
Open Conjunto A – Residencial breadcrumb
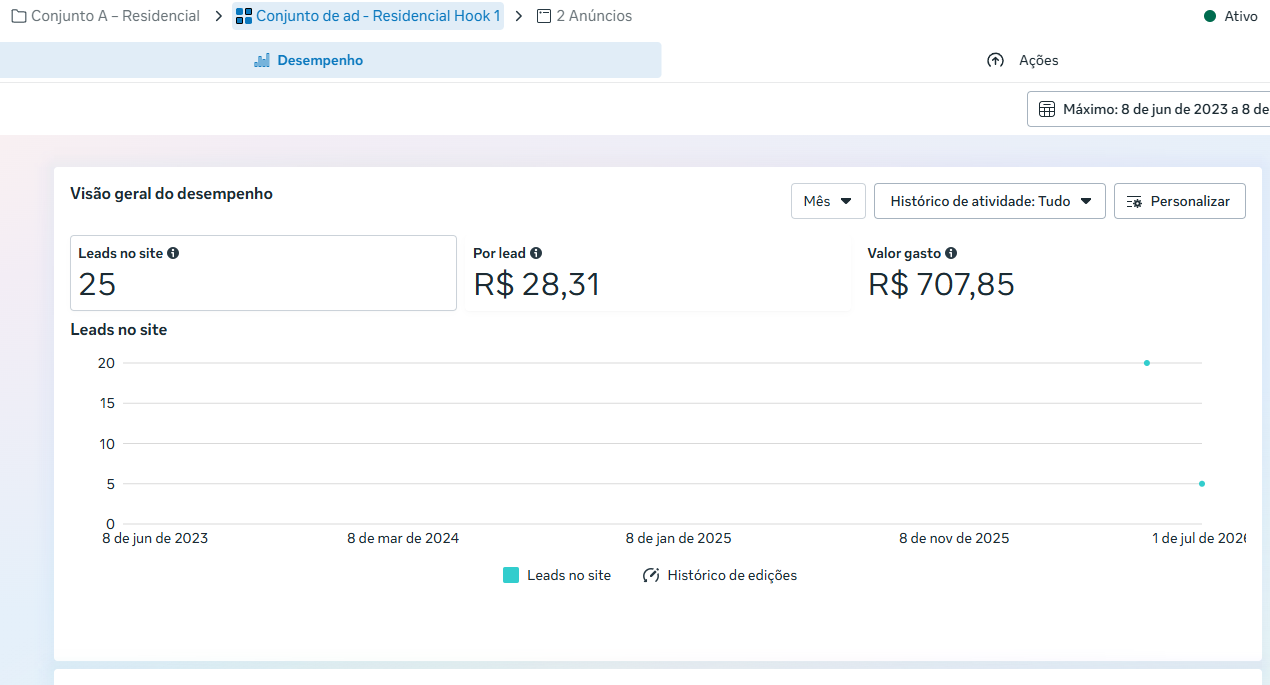115,16
